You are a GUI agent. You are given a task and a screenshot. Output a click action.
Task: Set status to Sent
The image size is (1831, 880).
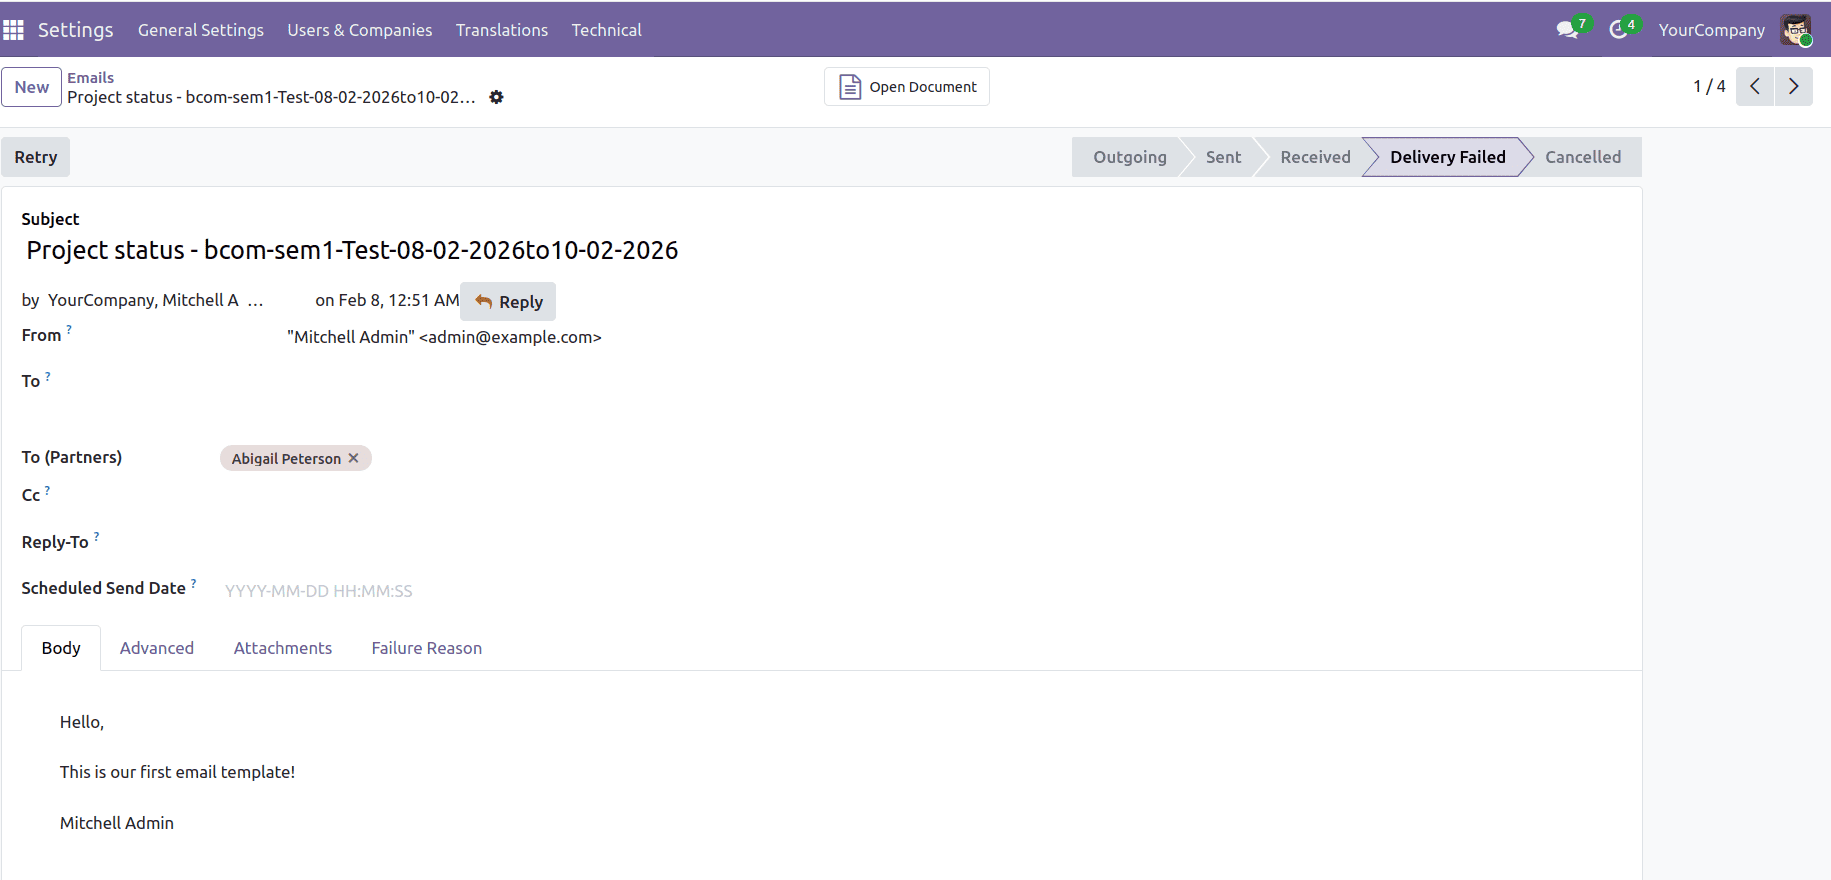pos(1223,157)
